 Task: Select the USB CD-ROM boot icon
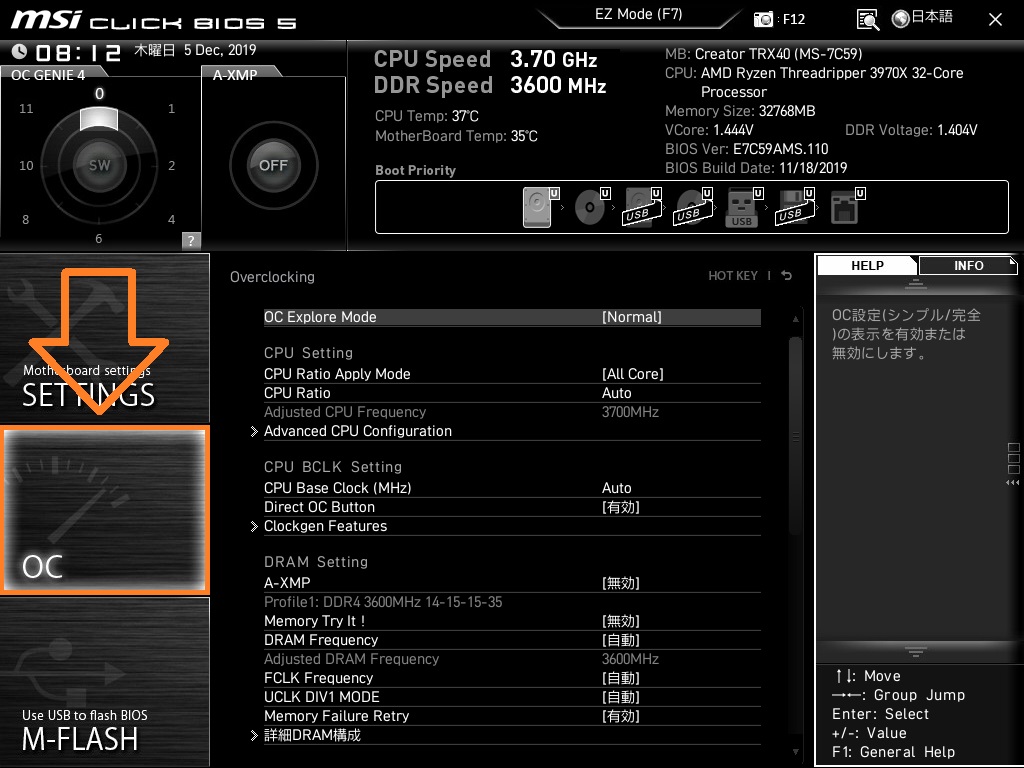(692, 206)
